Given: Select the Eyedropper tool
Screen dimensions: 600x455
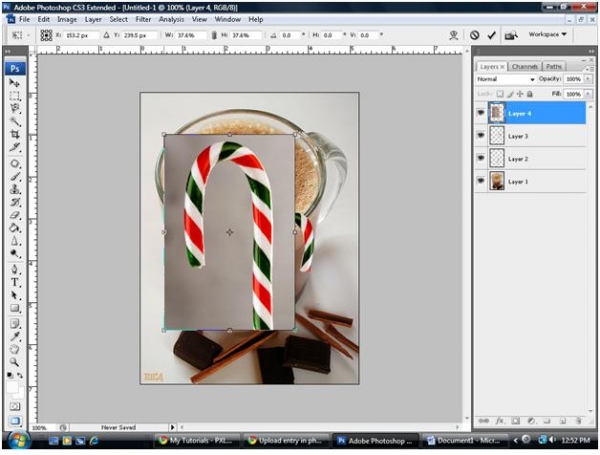Looking at the screenshot, I should pos(15,337).
